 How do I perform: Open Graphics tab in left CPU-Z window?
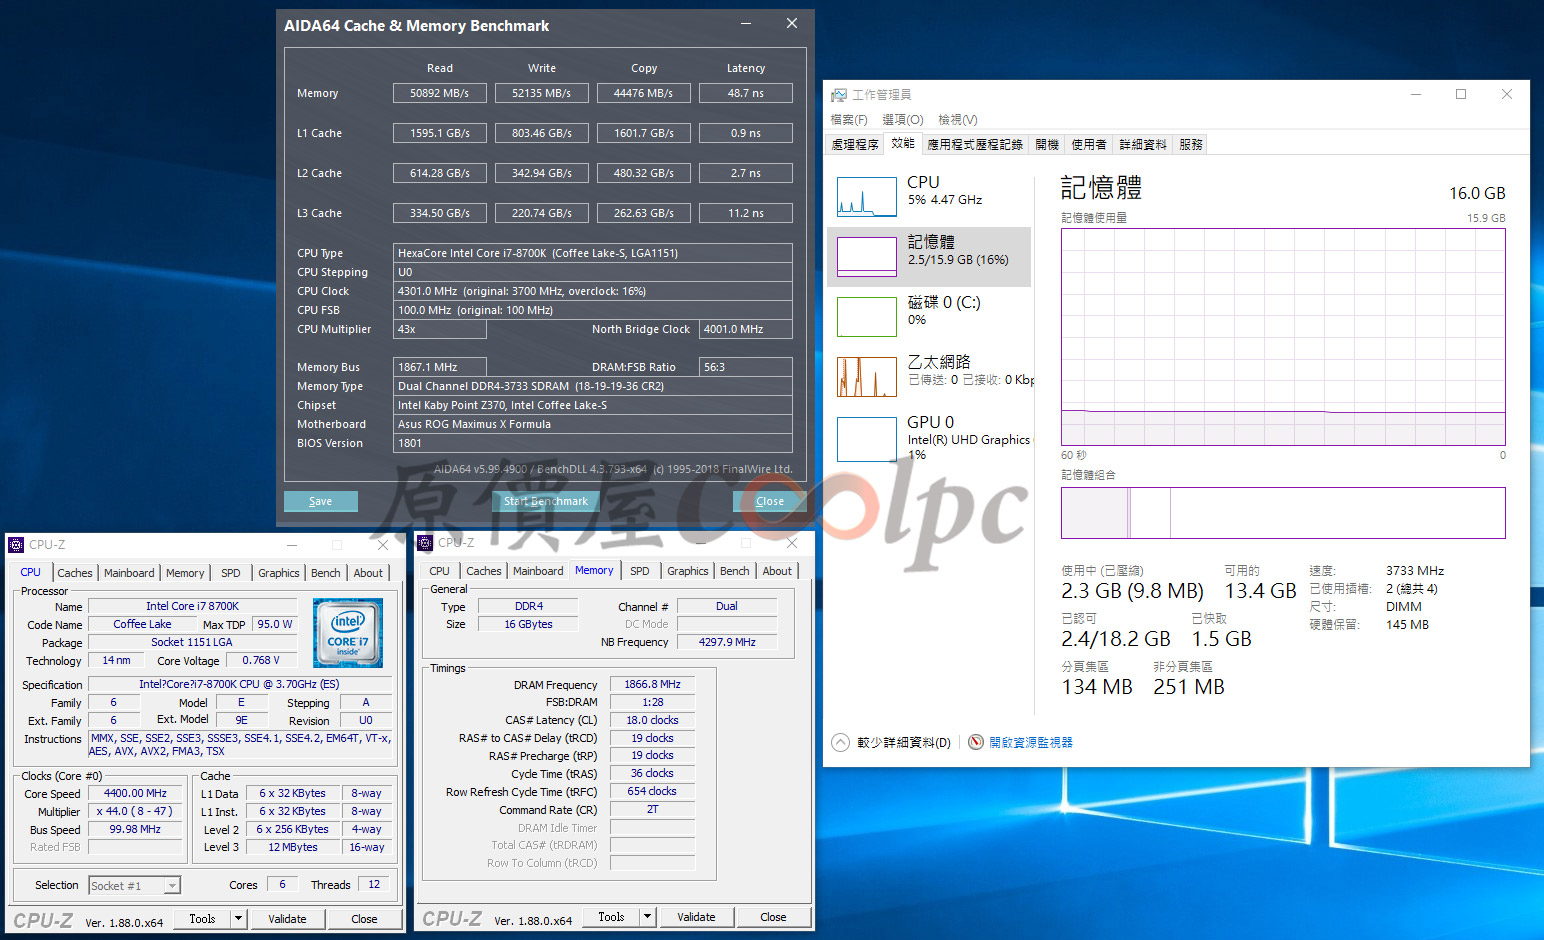pyautogui.click(x=279, y=573)
